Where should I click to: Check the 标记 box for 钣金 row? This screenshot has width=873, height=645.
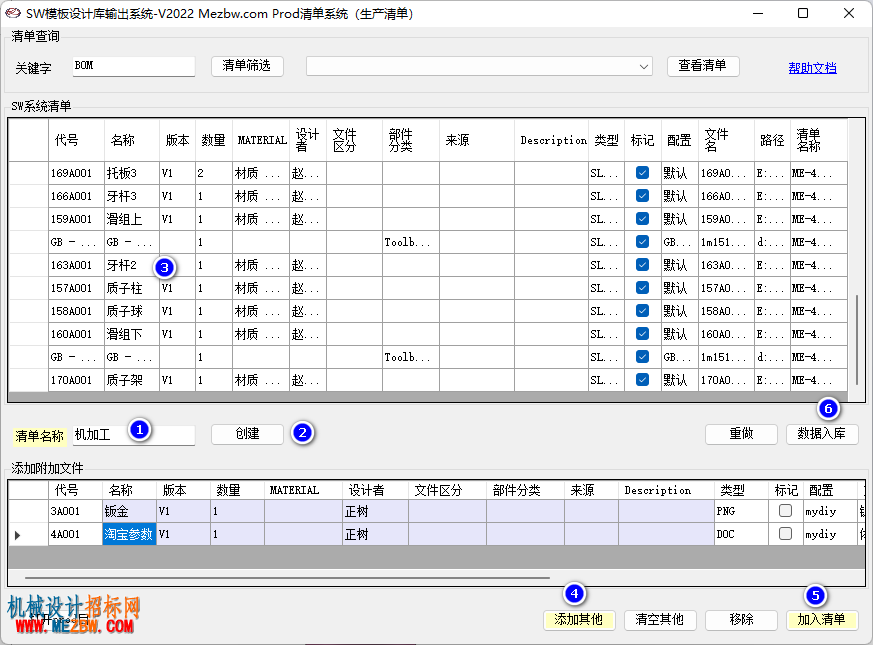pos(785,510)
